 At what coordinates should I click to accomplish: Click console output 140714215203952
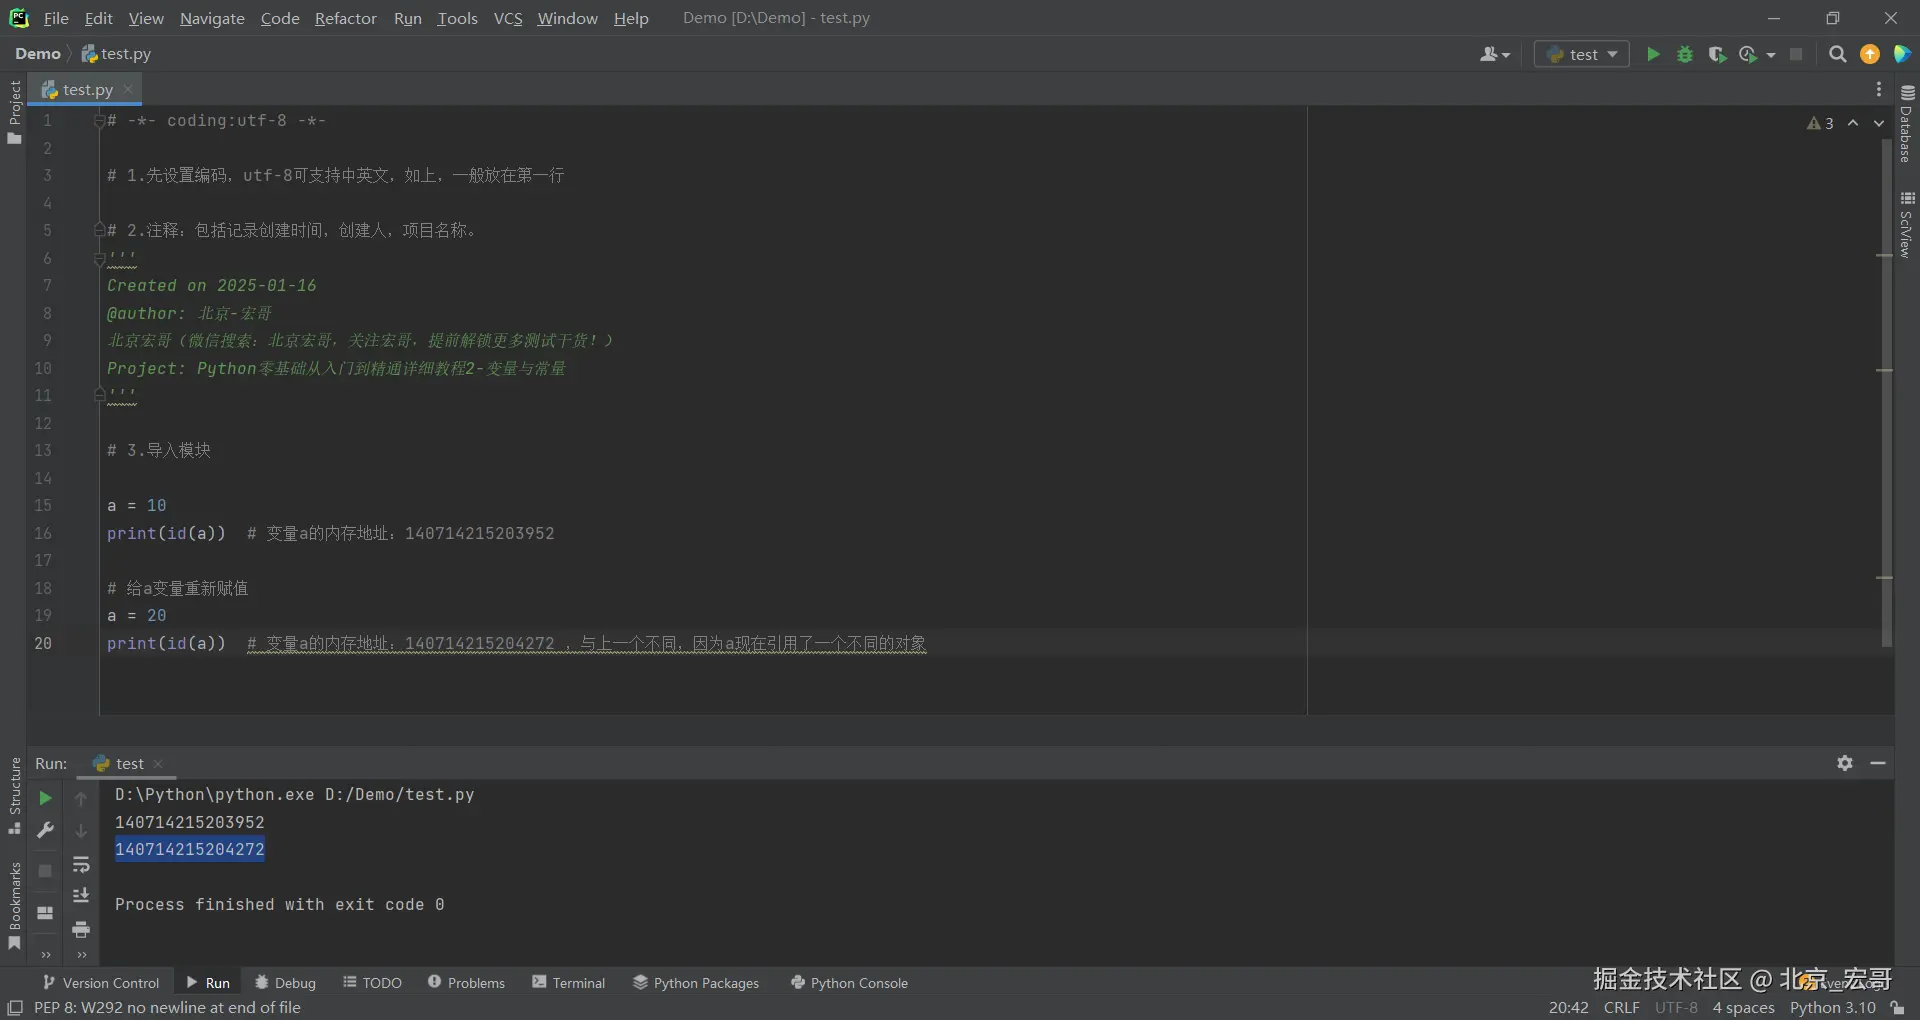[190, 822]
